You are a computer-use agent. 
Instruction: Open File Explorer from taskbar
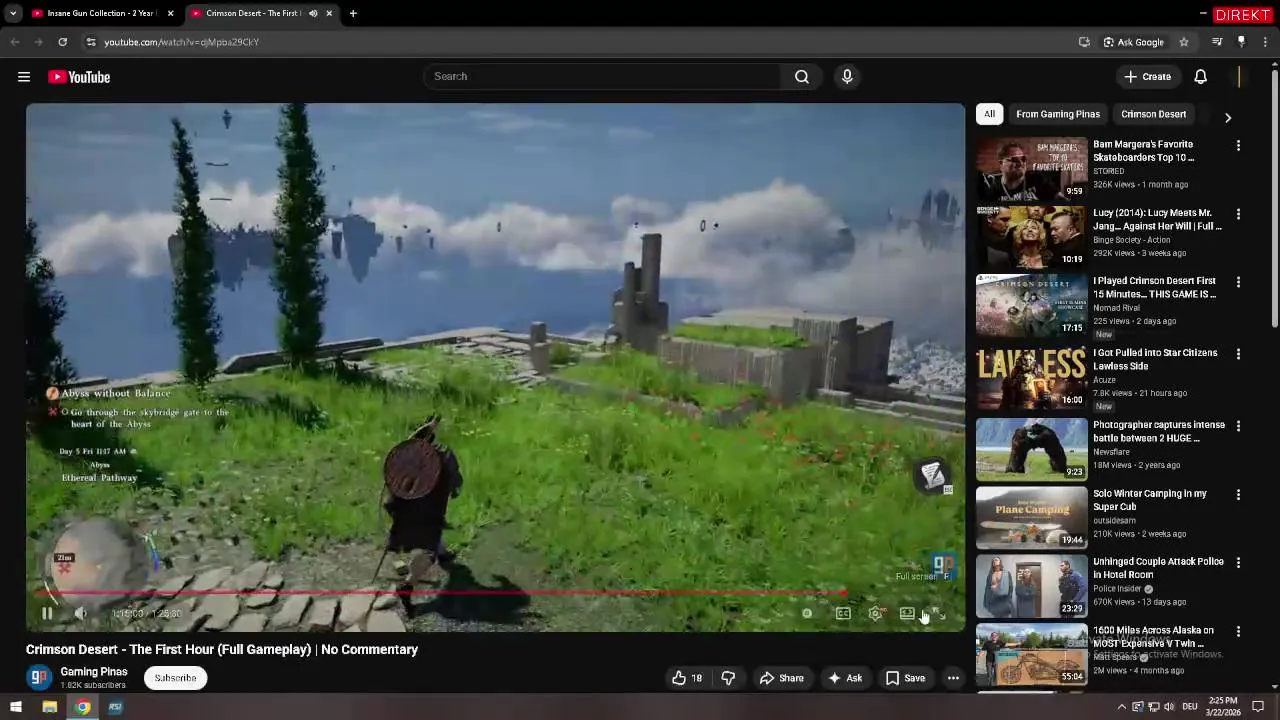49,707
